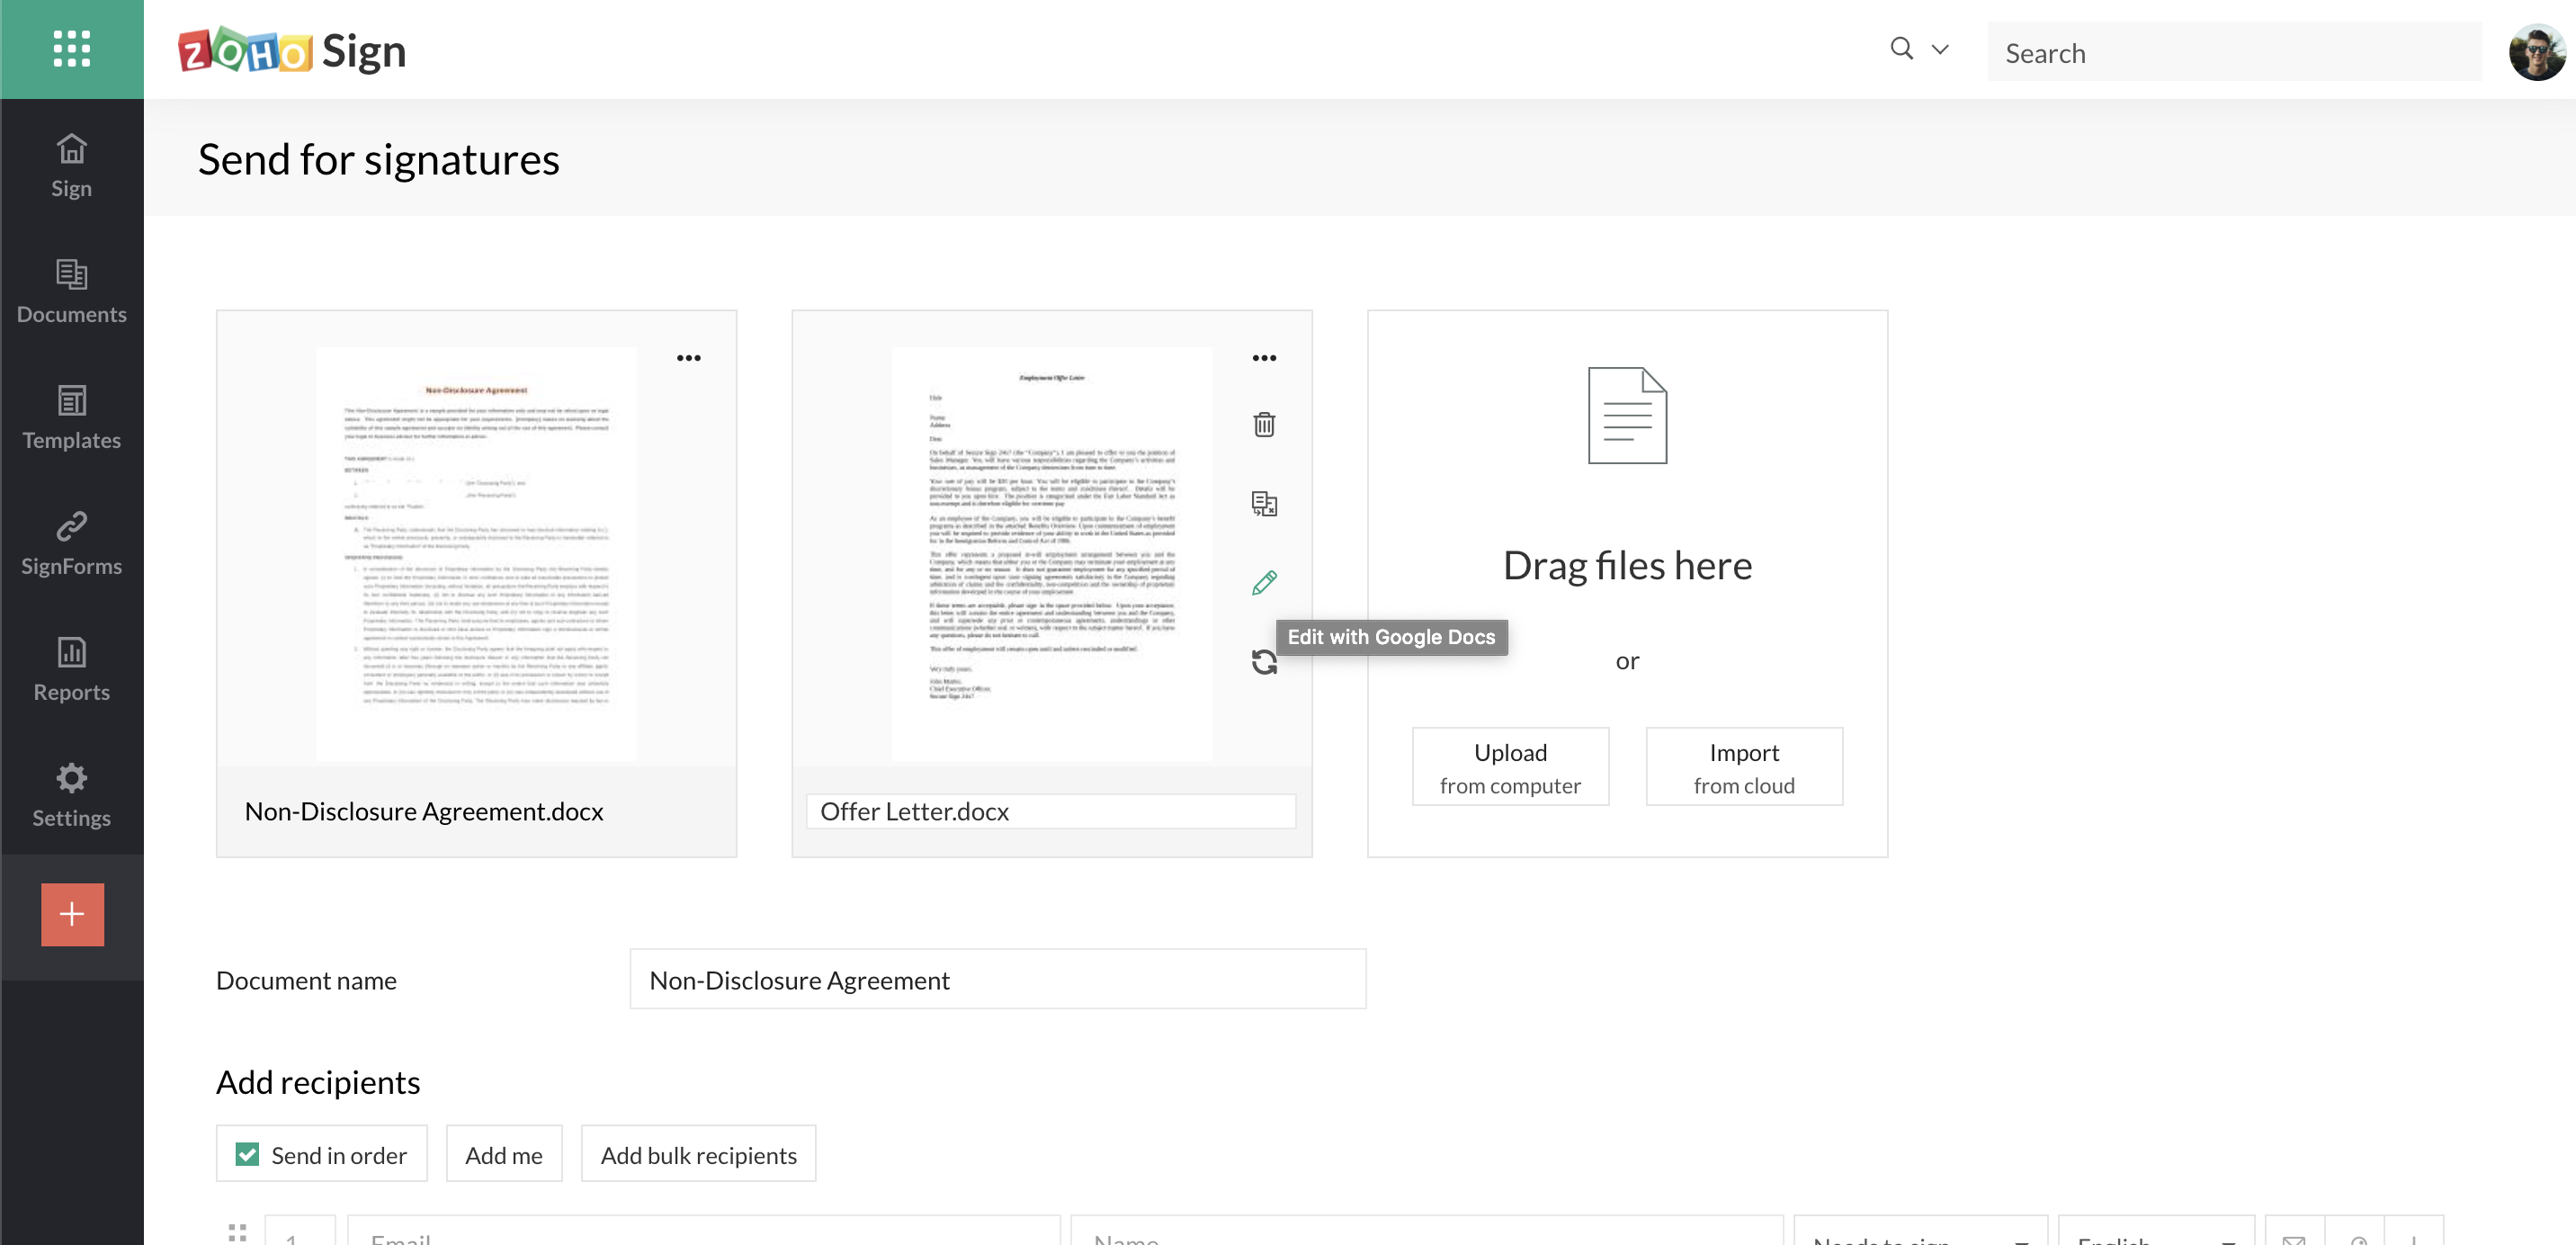2576x1245 pixels.
Task: Open the Settings gear in the sidebar
Action: tap(71, 795)
